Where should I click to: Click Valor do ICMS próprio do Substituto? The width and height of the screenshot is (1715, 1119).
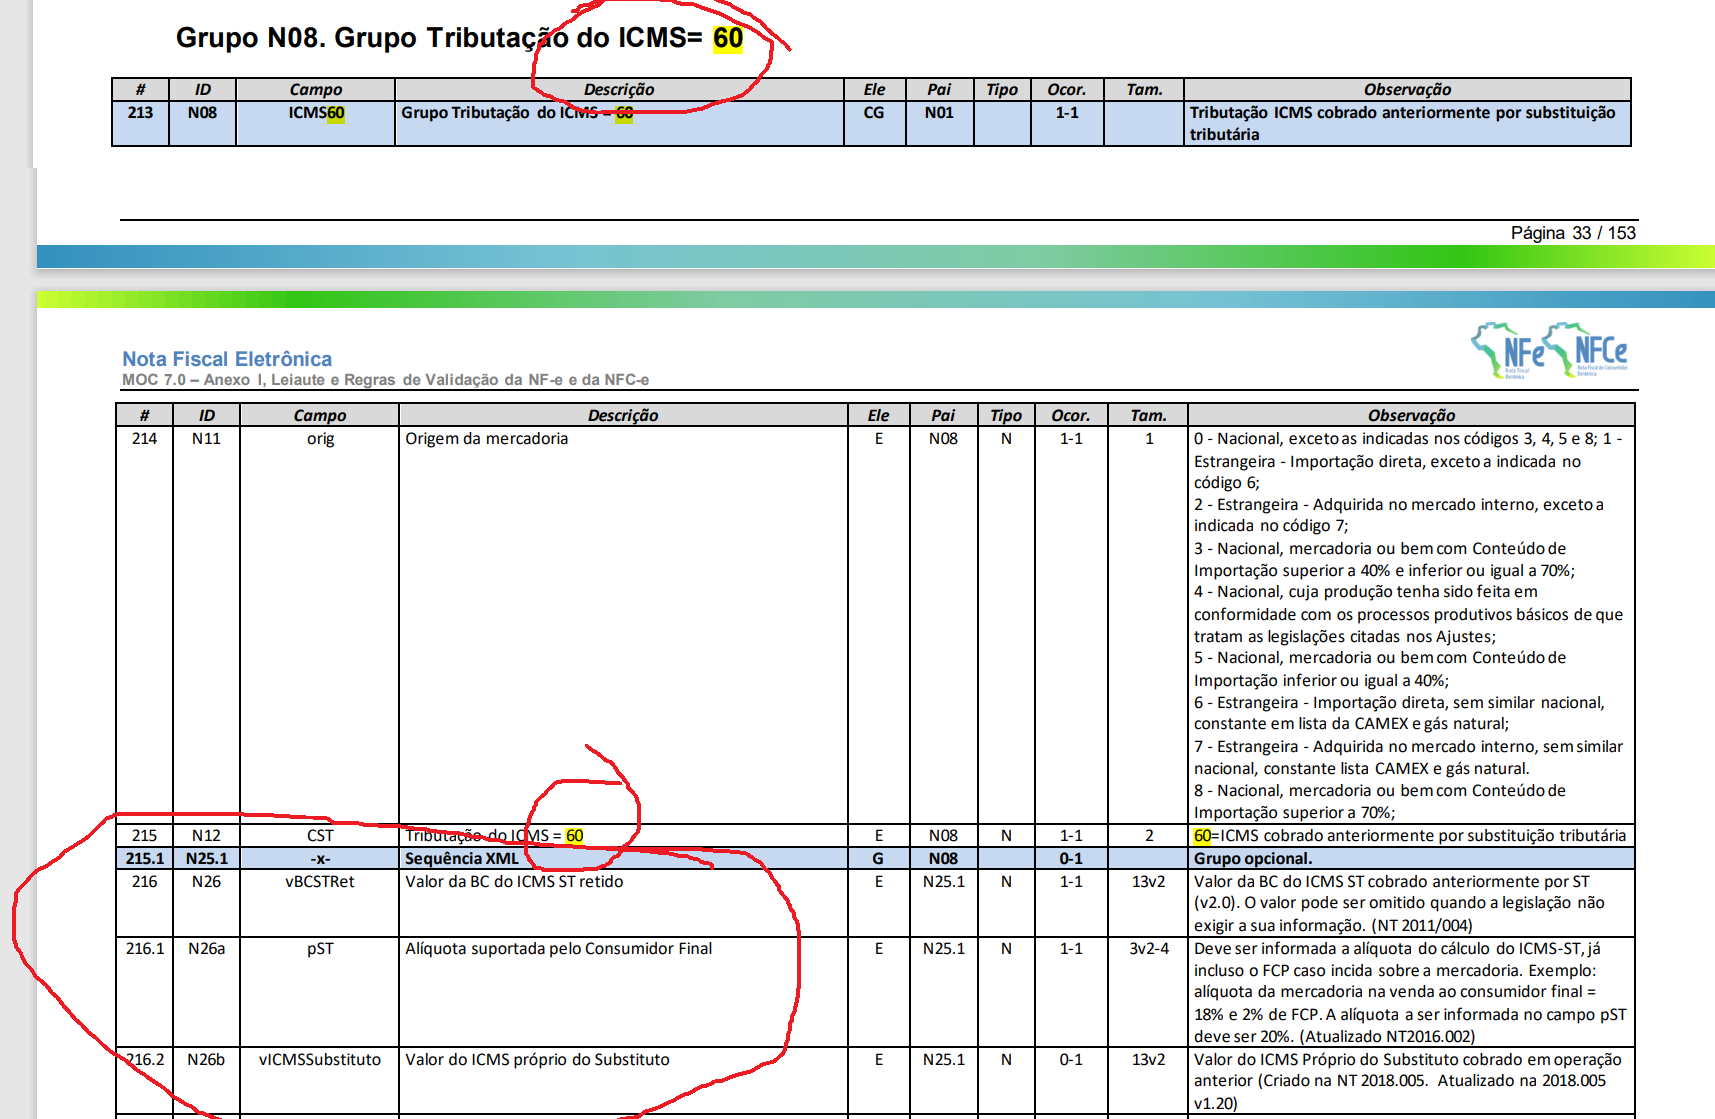click(x=537, y=1060)
